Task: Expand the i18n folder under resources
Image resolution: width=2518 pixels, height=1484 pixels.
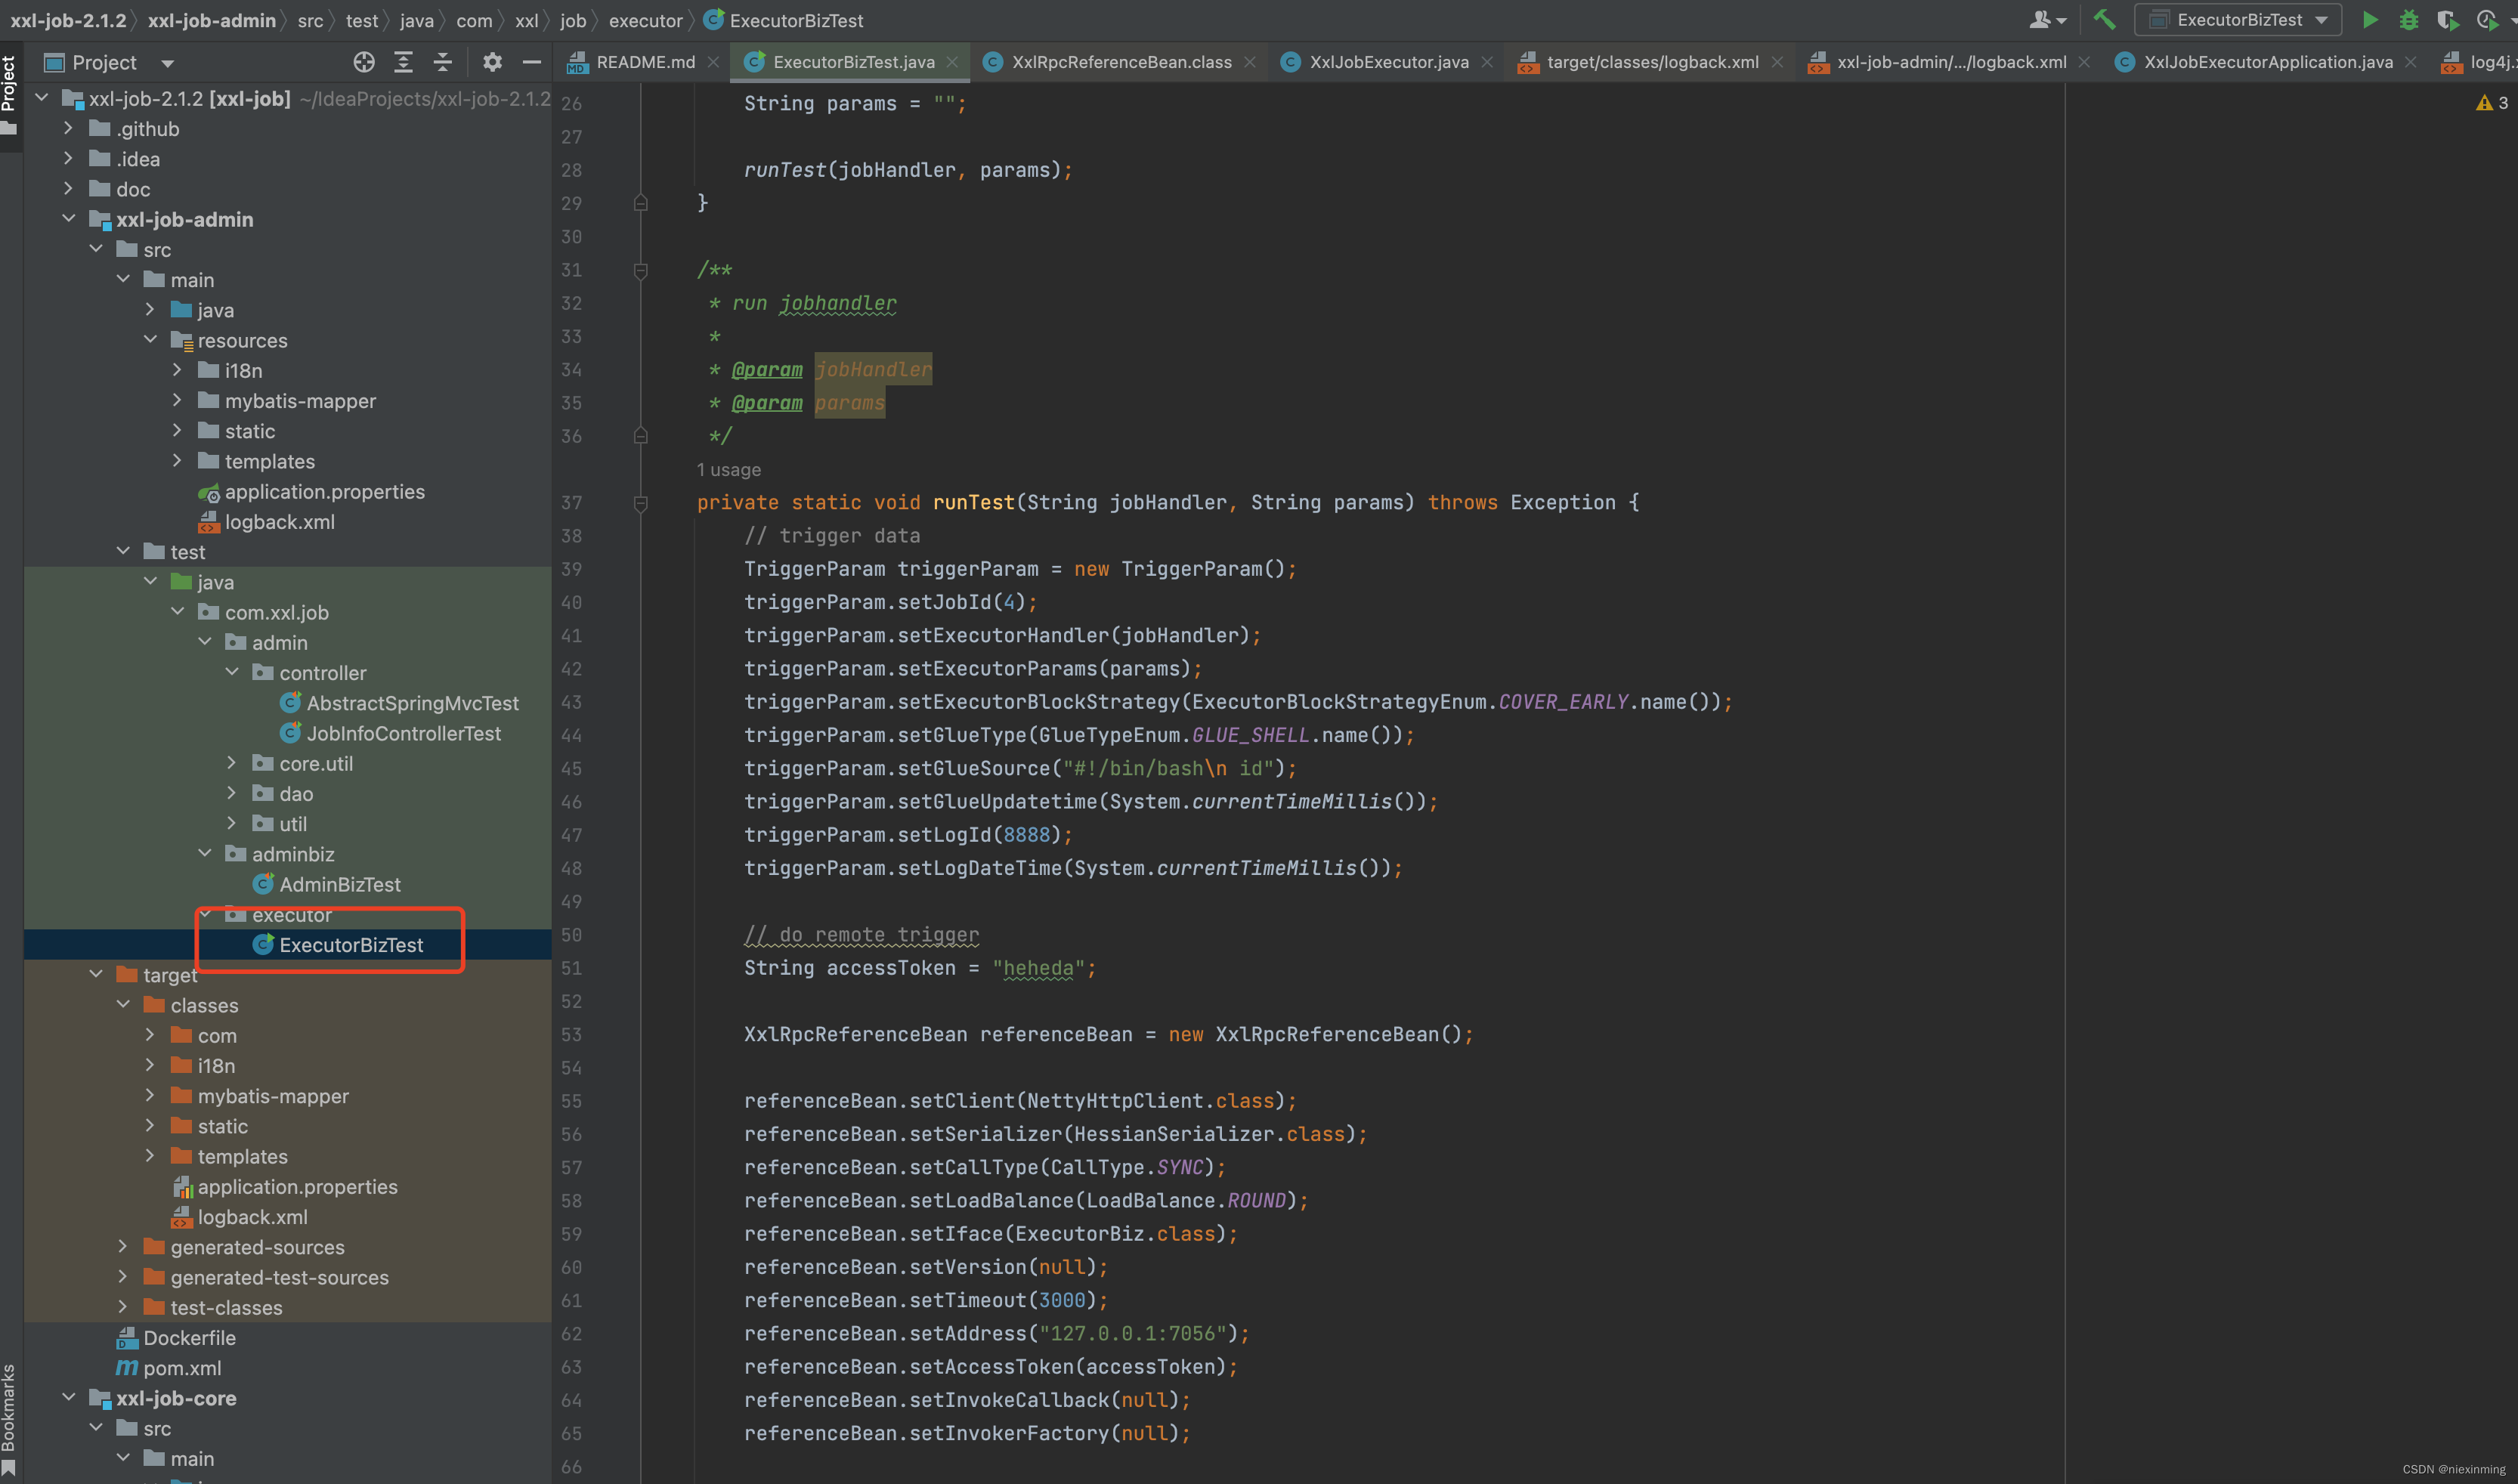Action: coord(177,370)
